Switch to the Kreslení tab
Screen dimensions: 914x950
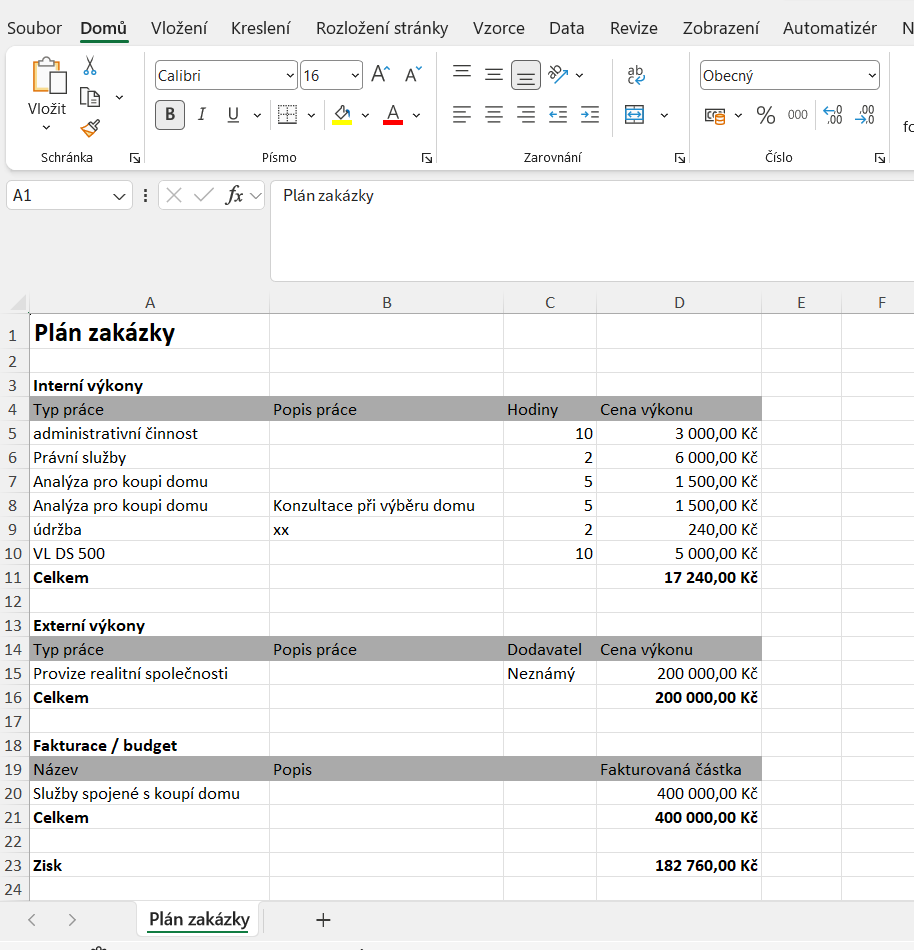point(260,28)
